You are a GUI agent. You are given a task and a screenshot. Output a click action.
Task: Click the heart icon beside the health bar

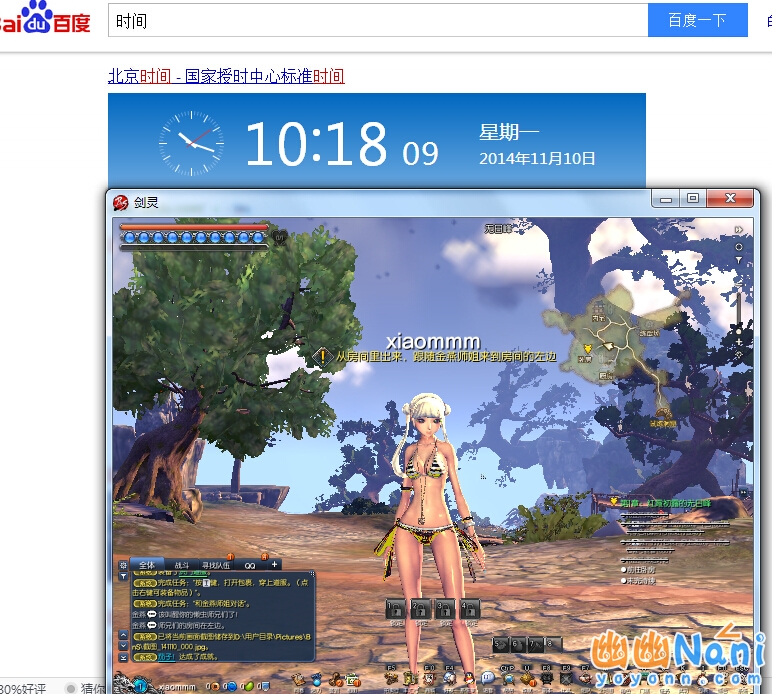[x=280, y=237]
